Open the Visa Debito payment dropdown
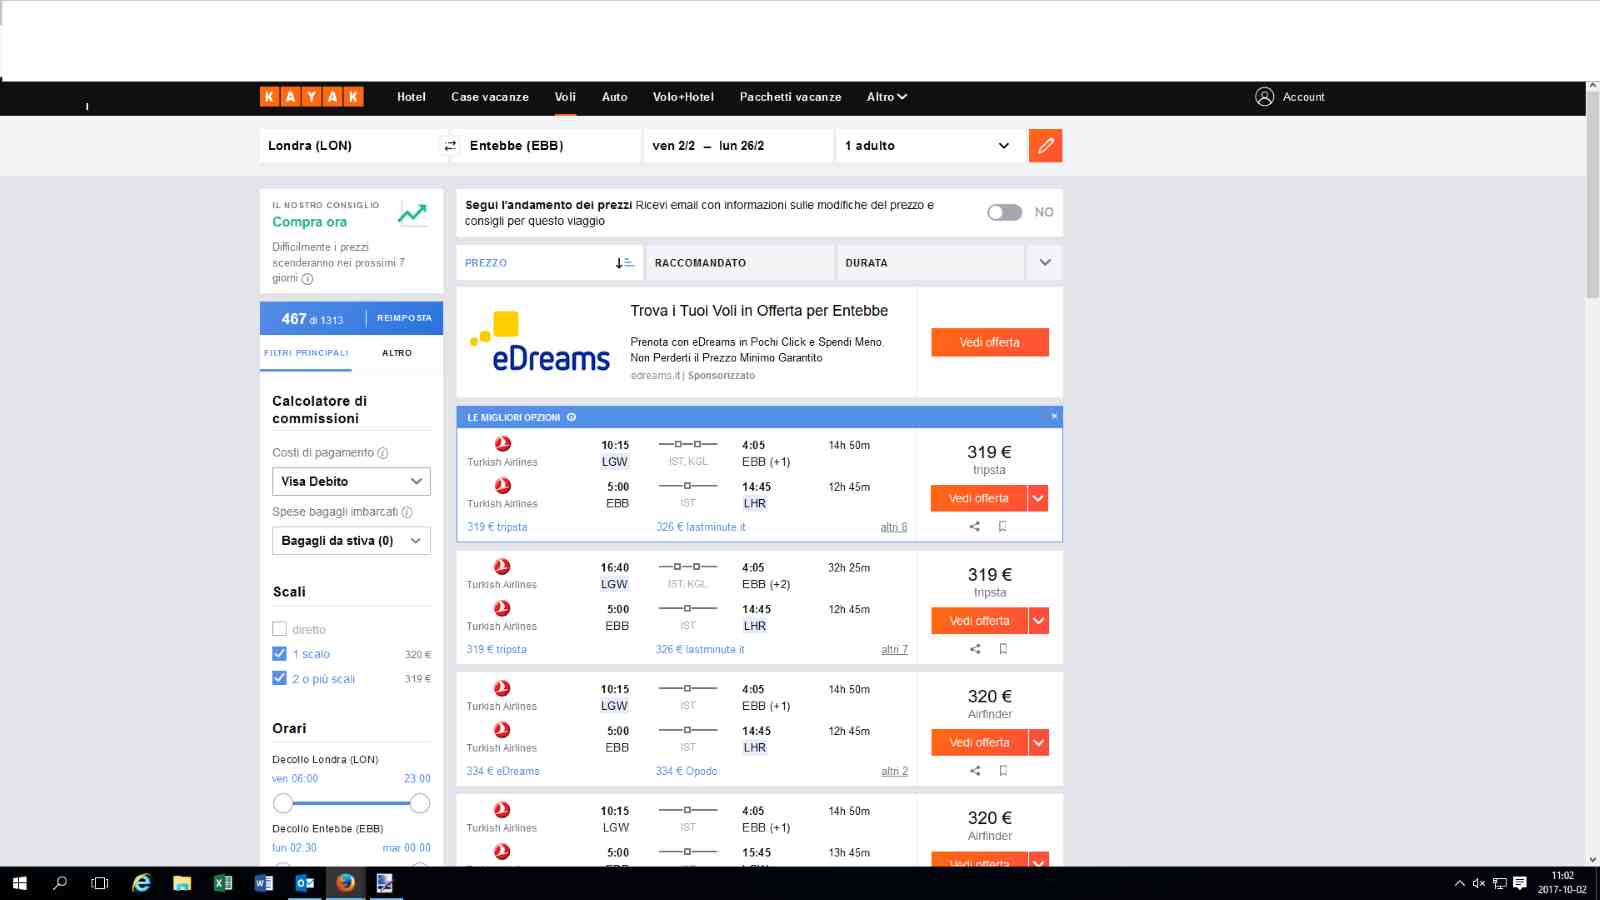1600x900 pixels. (x=351, y=481)
